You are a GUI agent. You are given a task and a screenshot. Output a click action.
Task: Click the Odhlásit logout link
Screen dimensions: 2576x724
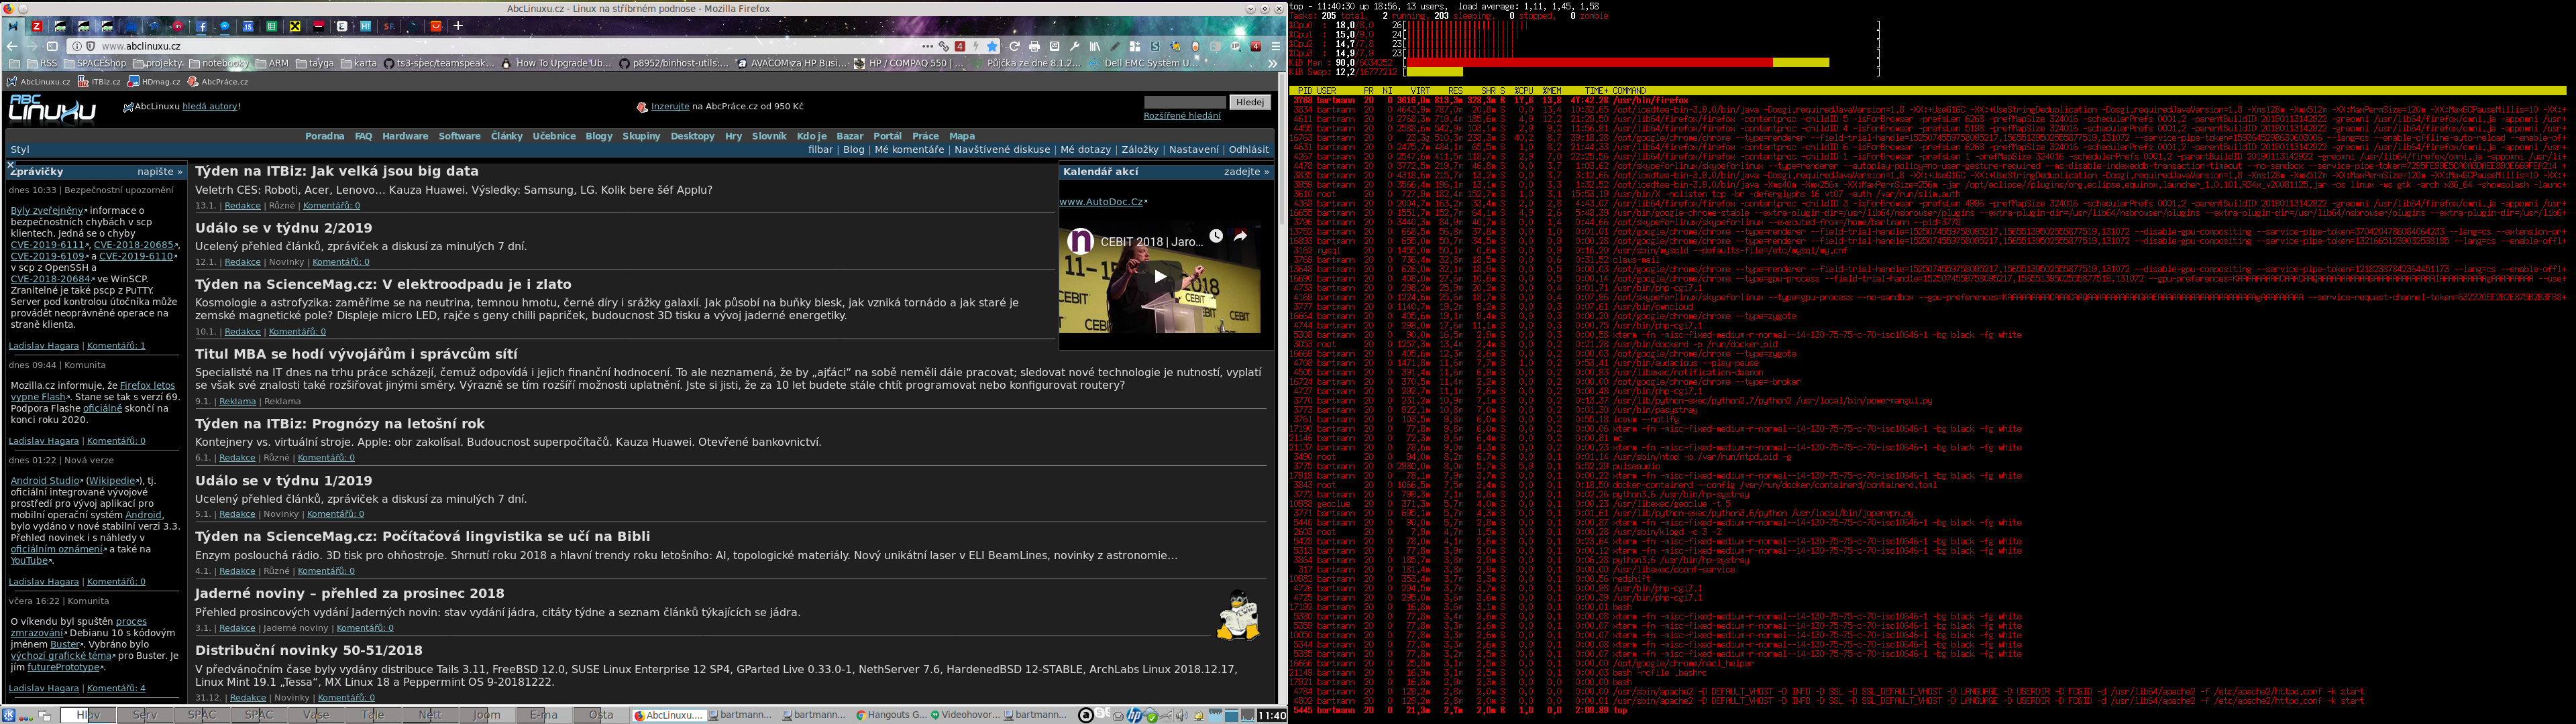tap(1248, 150)
